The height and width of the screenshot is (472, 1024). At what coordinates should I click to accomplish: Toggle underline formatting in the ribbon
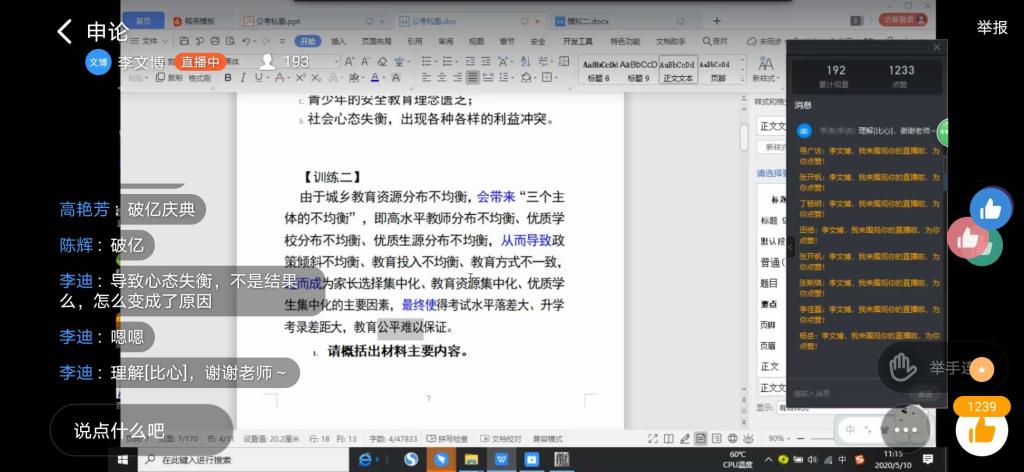(x=256, y=77)
